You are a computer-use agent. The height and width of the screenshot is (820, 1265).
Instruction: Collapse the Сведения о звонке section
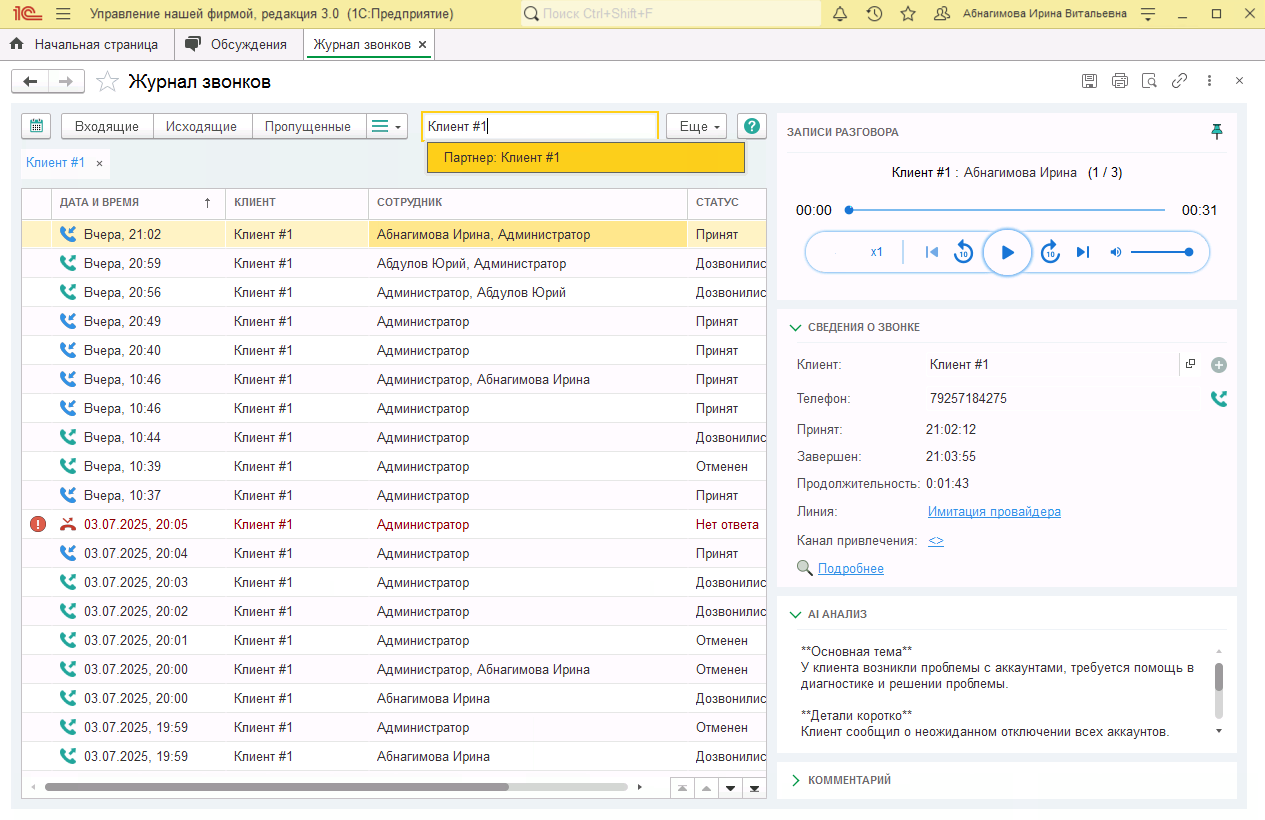796,327
